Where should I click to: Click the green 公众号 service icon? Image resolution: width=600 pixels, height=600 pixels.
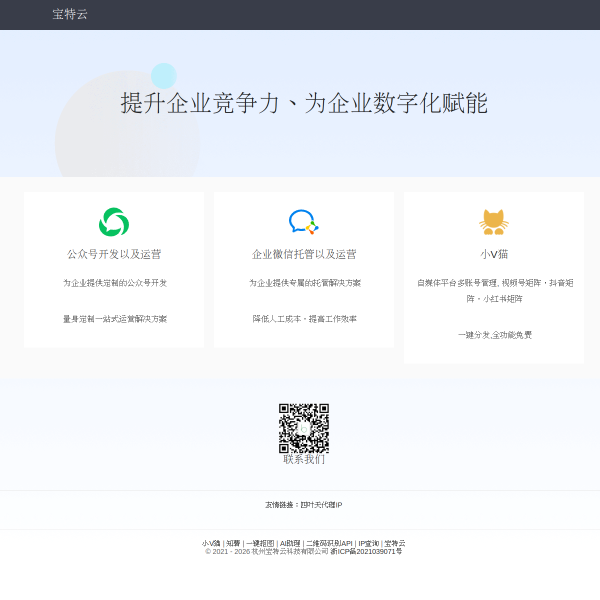pos(114,222)
